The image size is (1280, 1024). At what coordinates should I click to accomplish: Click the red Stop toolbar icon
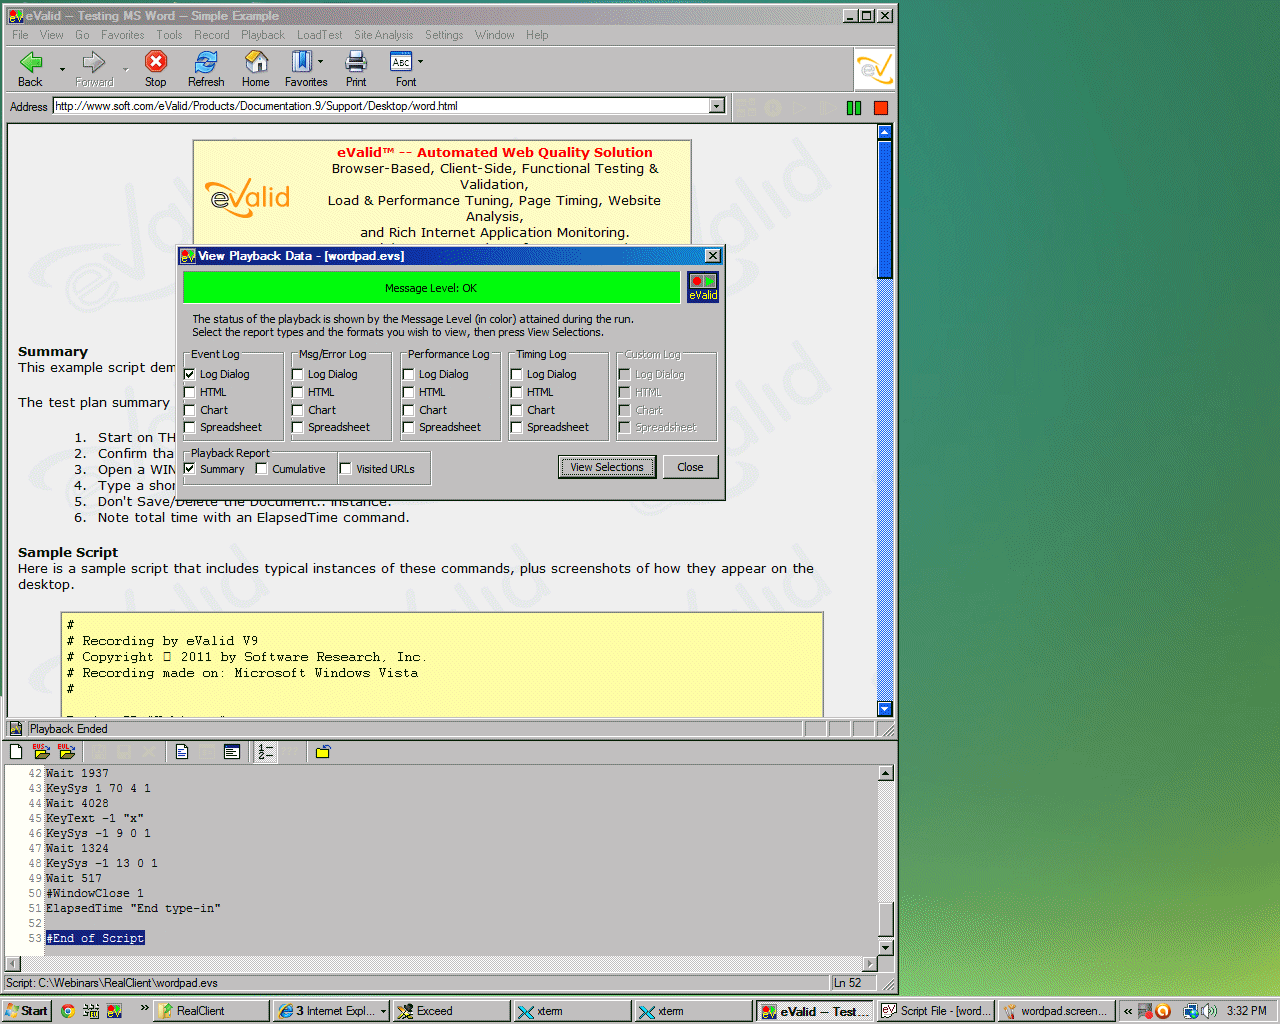[155, 62]
